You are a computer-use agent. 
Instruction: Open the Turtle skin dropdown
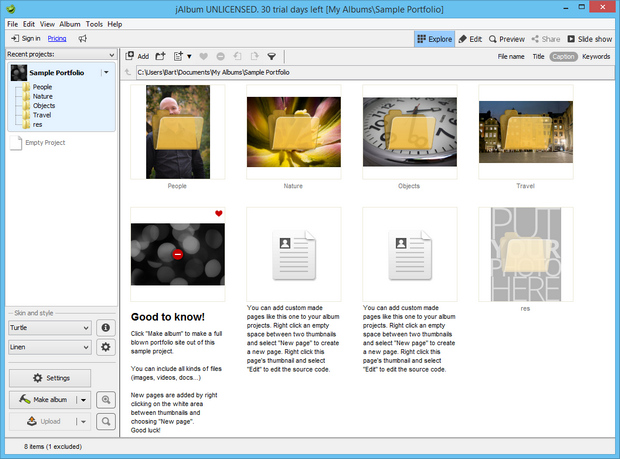point(50,327)
